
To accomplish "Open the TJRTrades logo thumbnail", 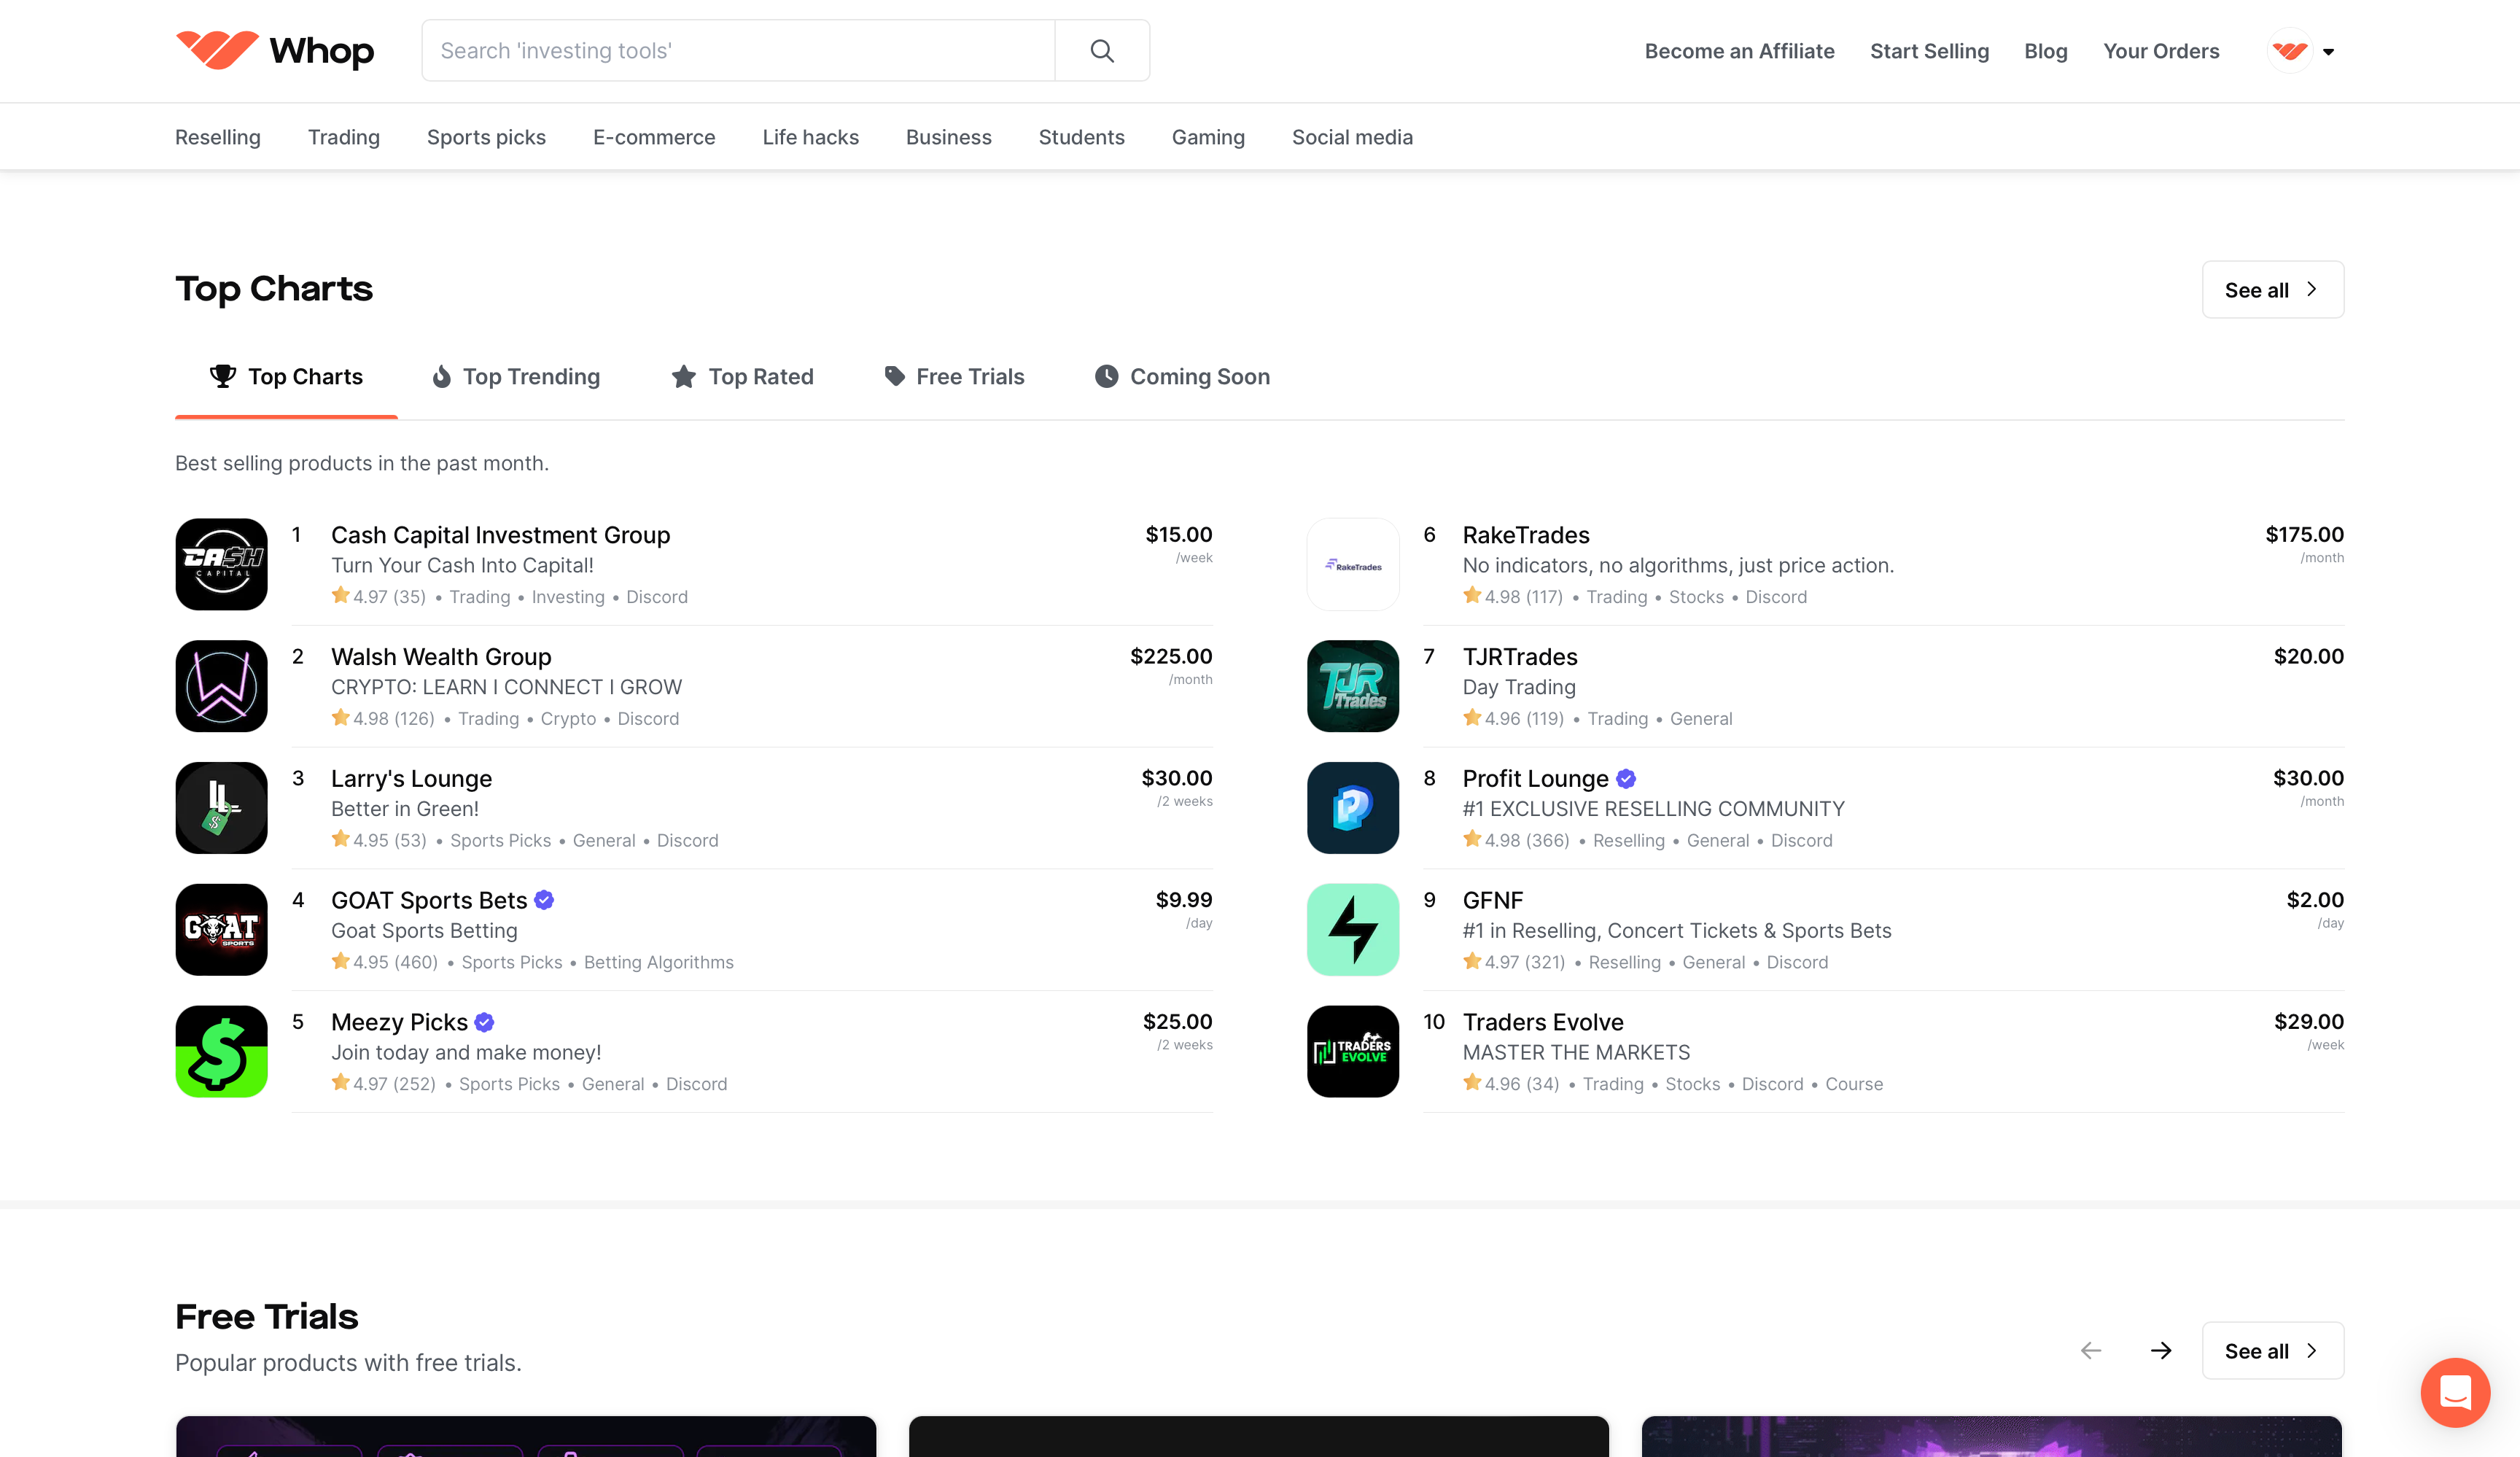I will tap(1352, 686).
